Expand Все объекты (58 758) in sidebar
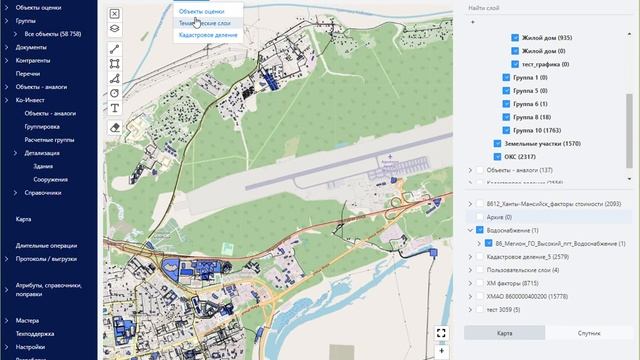 (16, 34)
